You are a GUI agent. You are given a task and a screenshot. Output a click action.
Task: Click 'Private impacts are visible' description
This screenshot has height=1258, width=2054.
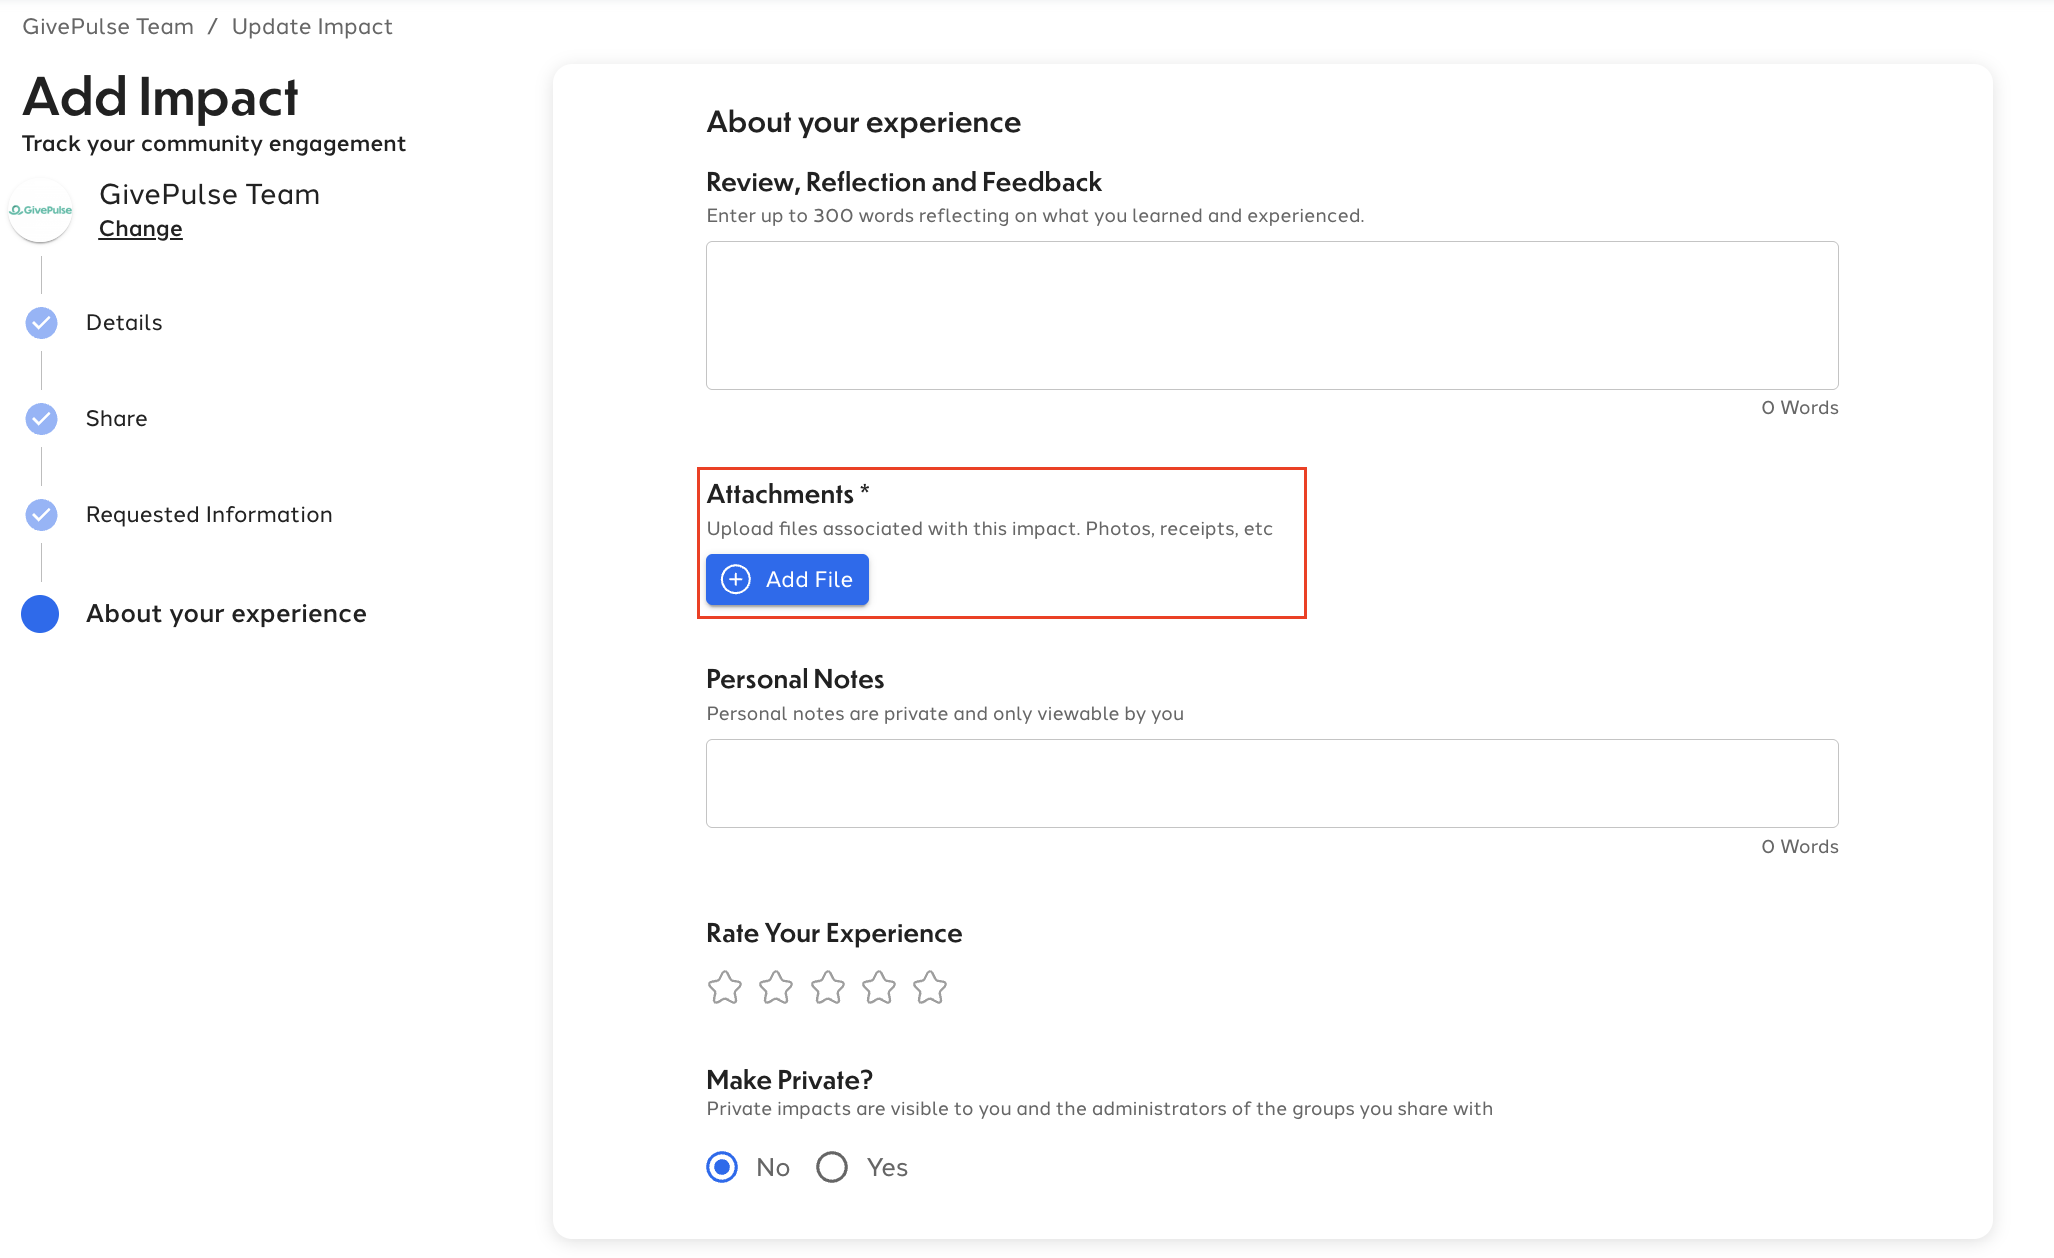point(1099,1109)
